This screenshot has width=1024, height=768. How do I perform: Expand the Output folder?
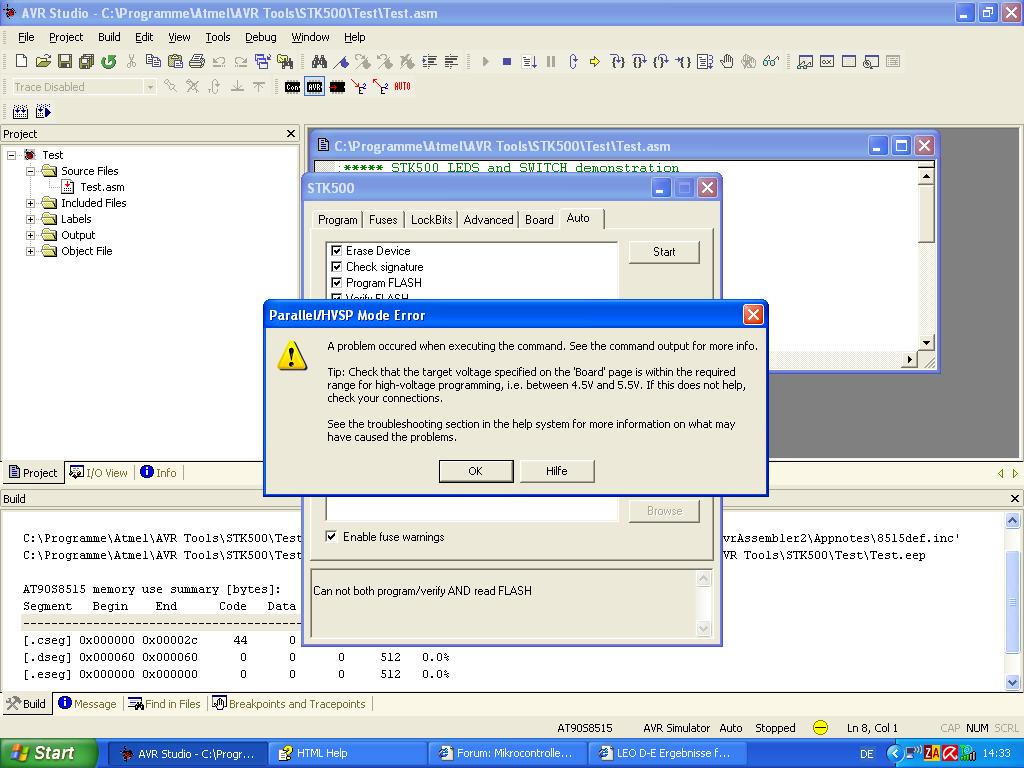click(x=30, y=235)
